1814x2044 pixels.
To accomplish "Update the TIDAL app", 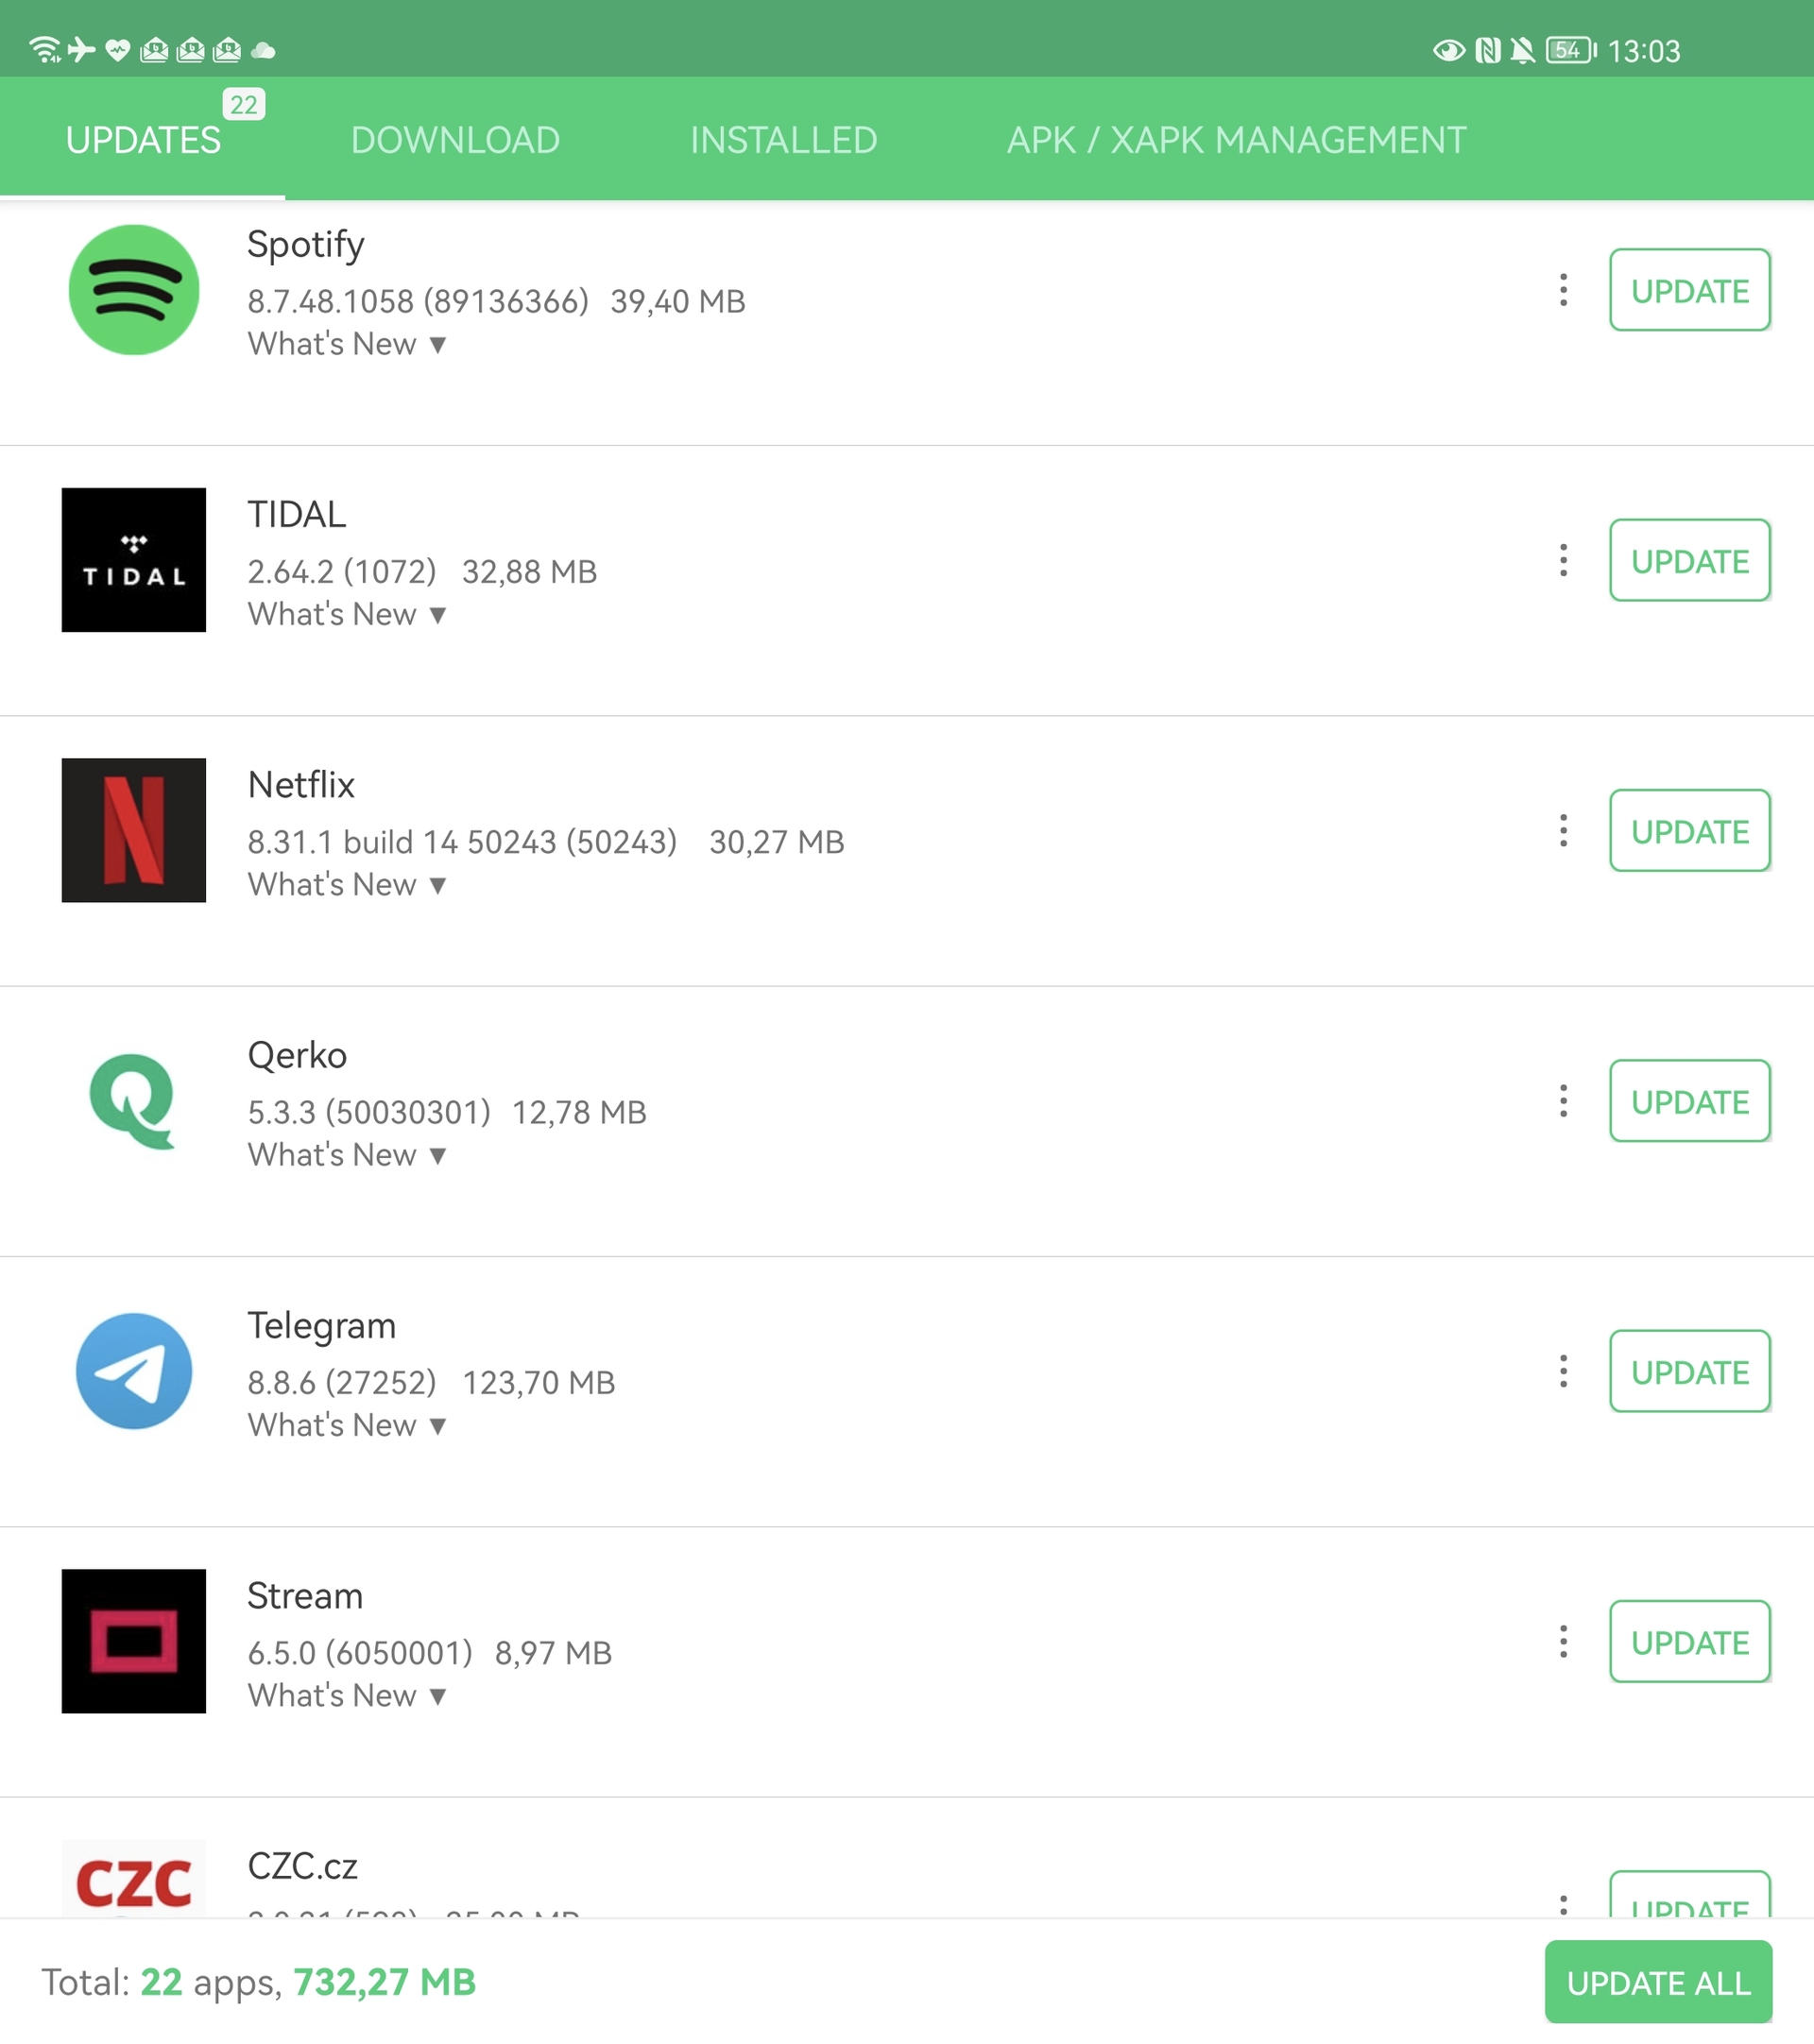I will [1689, 561].
